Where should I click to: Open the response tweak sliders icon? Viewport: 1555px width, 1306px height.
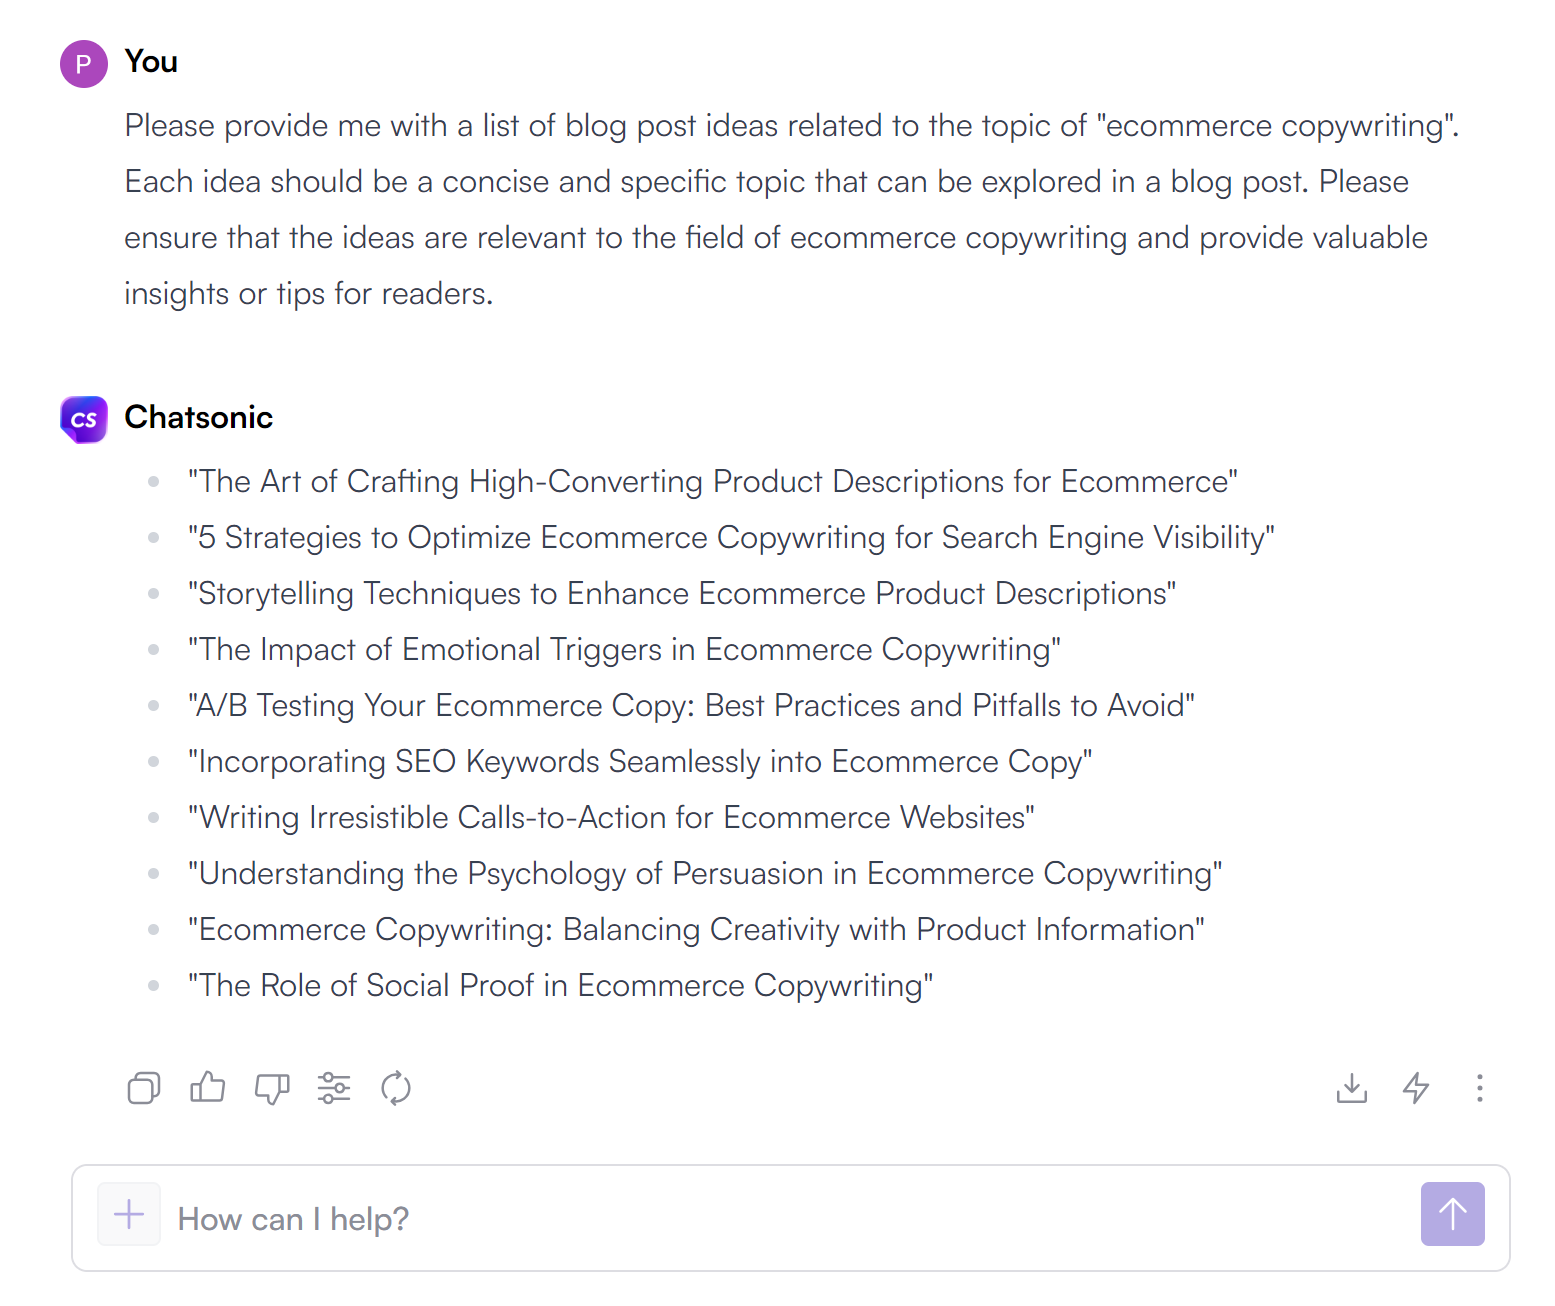334,1088
